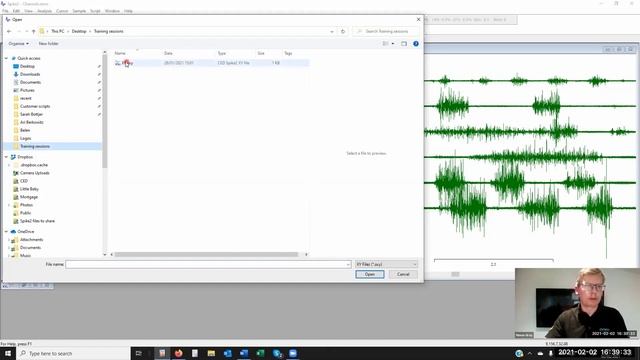
Task: Open the Photos folder under Dropbox
Action: (x=27, y=205)
